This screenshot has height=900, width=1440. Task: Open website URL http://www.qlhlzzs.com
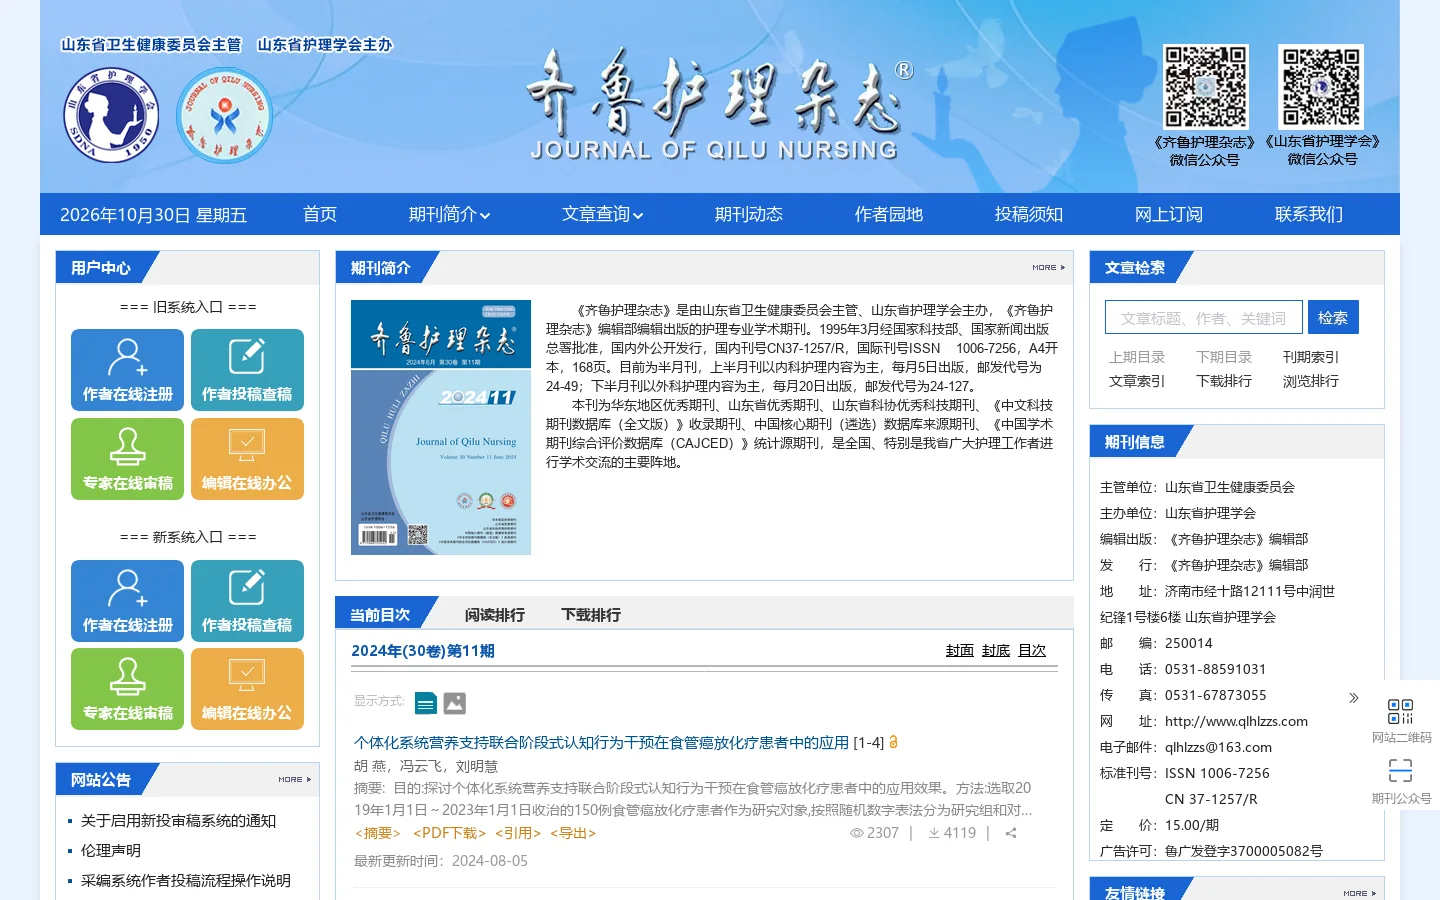[x=1236, y=721]
